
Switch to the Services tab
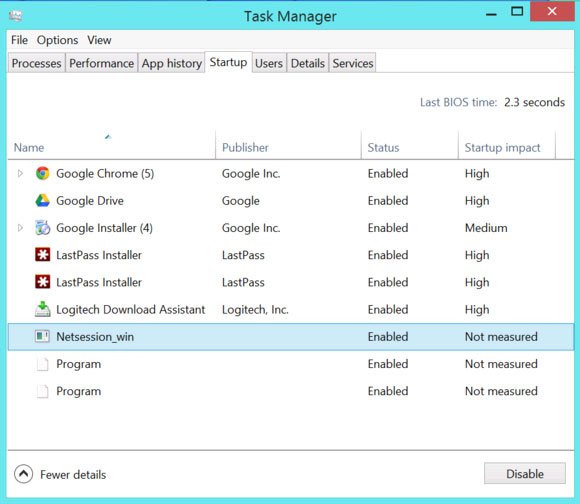coord(353,63)
